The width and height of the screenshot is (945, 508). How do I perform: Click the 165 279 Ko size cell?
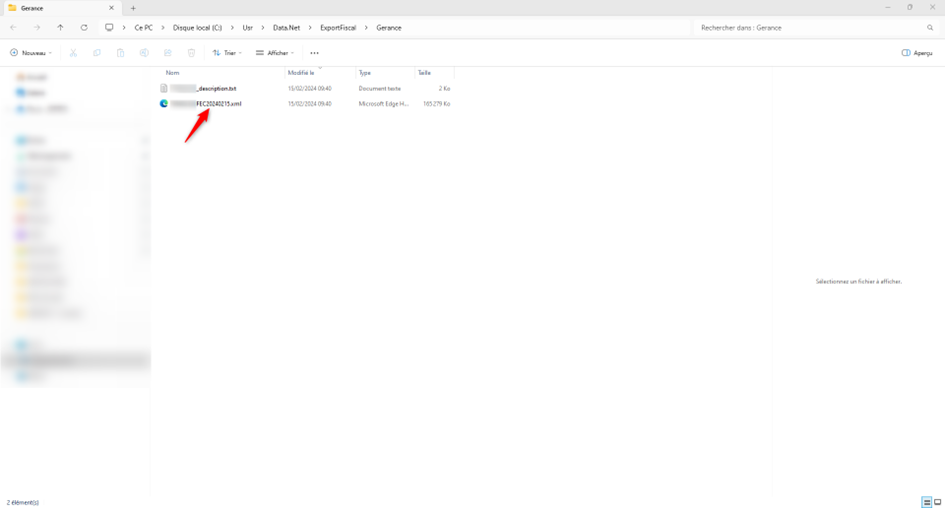point(436,104)
